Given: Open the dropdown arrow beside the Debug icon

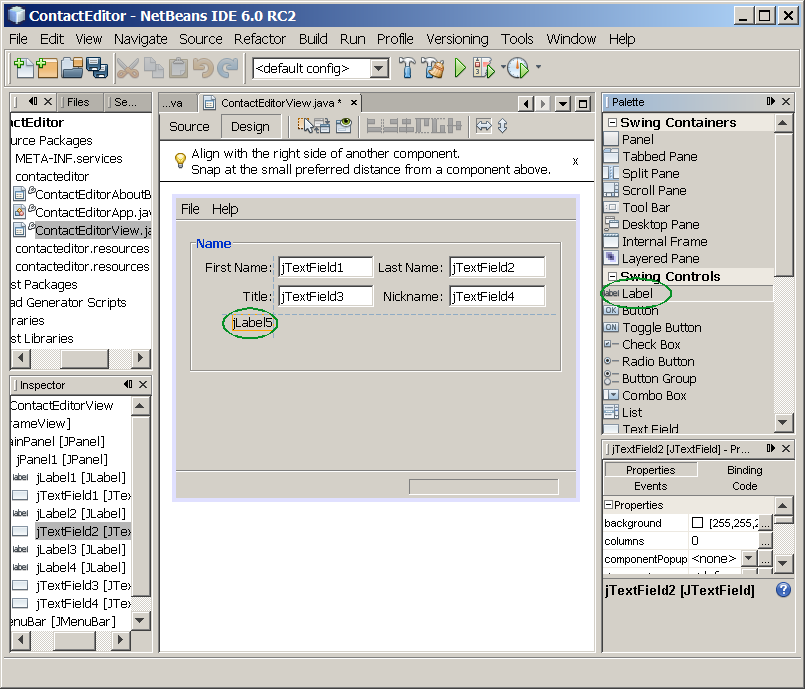Looking at the screenshot, I should point(502,67).
